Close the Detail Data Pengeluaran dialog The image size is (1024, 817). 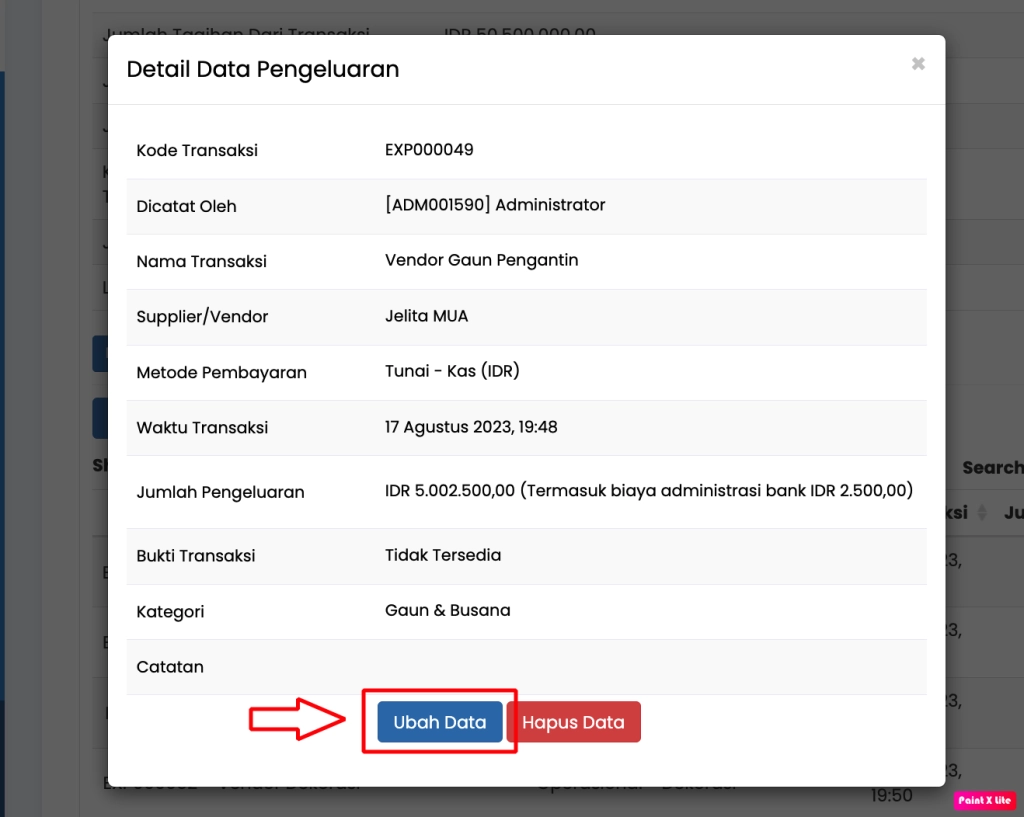[918, 64]
